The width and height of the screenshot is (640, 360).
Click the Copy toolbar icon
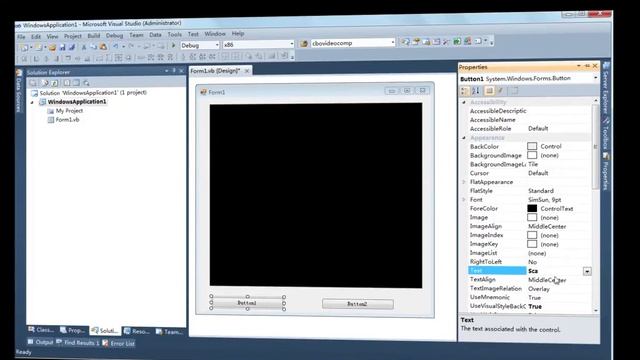[93, 47]
